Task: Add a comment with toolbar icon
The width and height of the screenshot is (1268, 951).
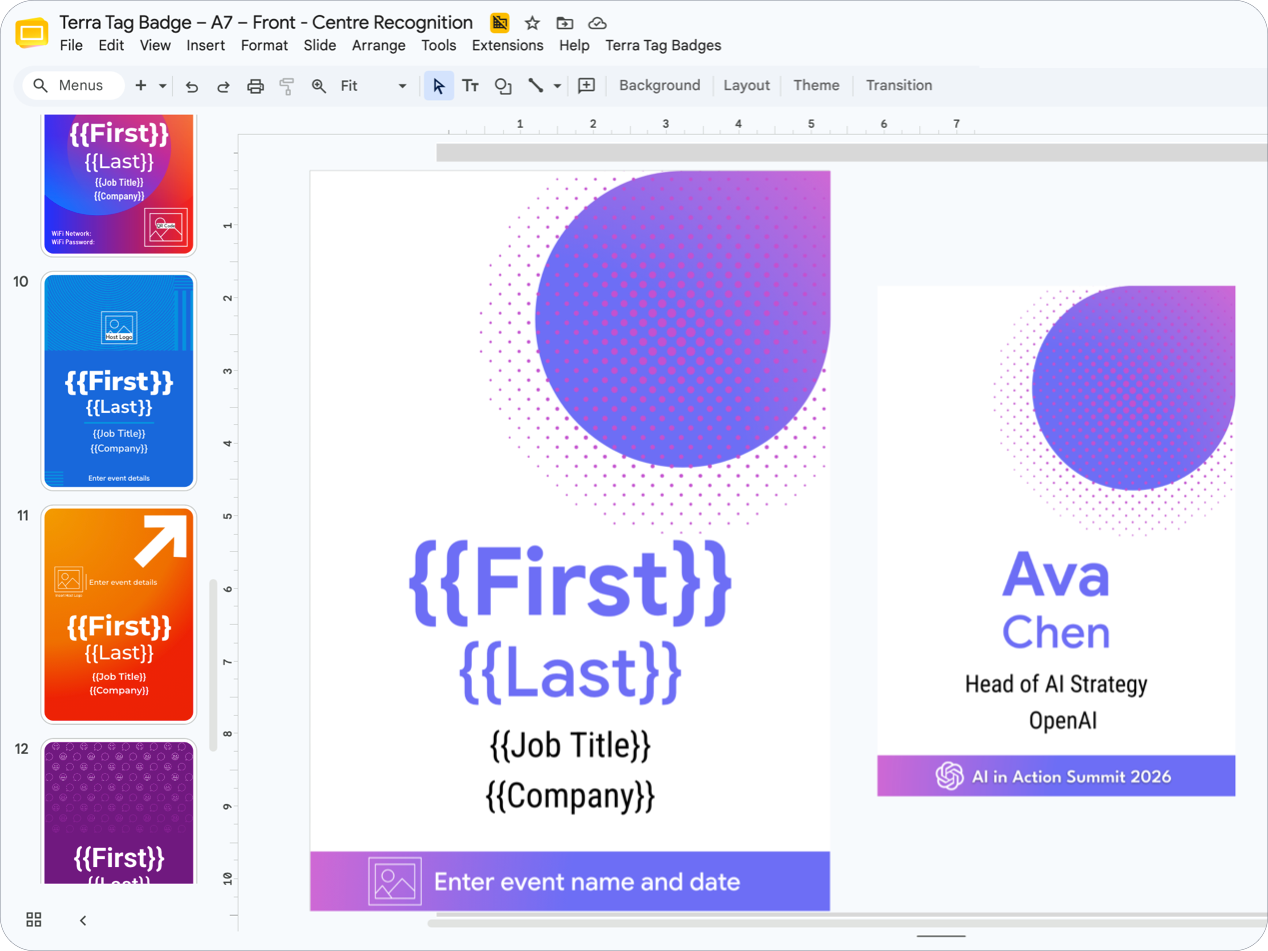Action: (x=587, y=86)
